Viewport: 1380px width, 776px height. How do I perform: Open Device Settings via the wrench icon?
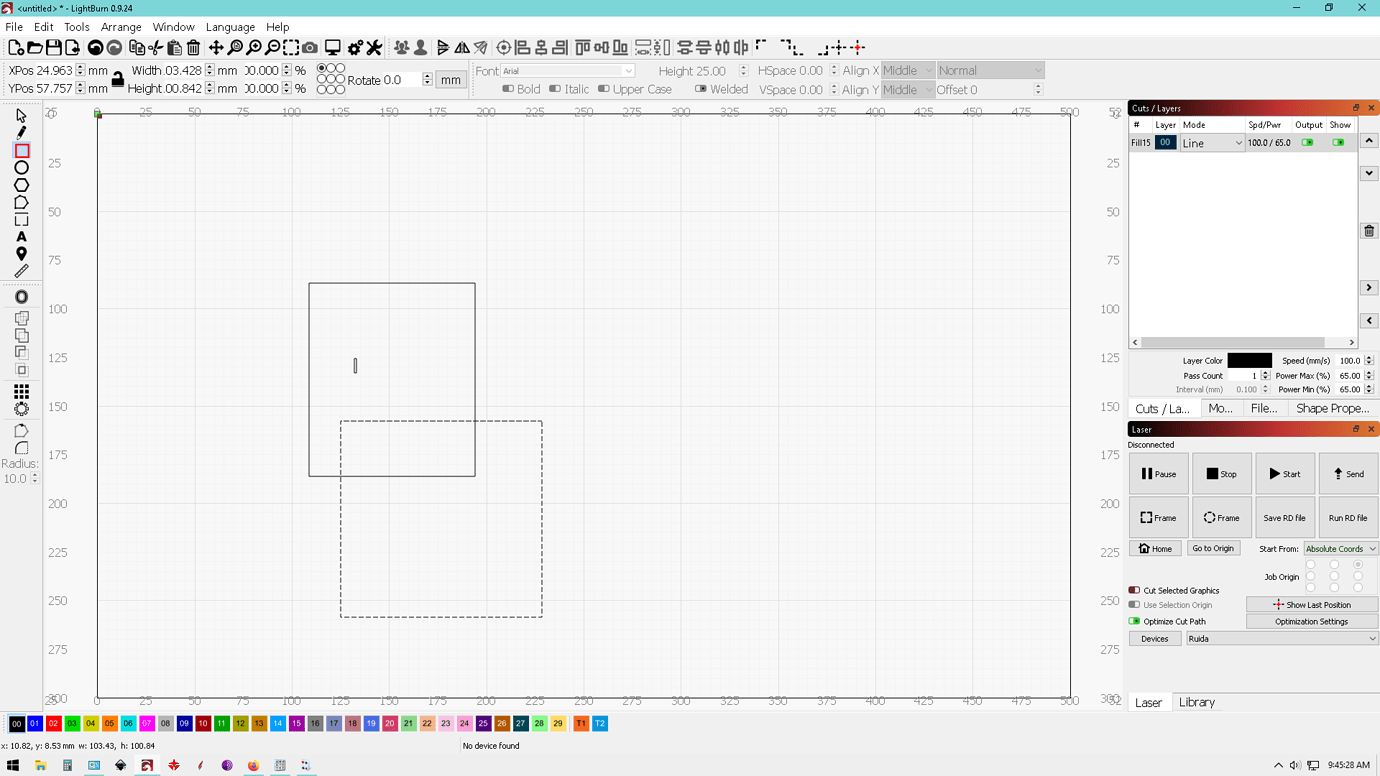click(375, 47)
